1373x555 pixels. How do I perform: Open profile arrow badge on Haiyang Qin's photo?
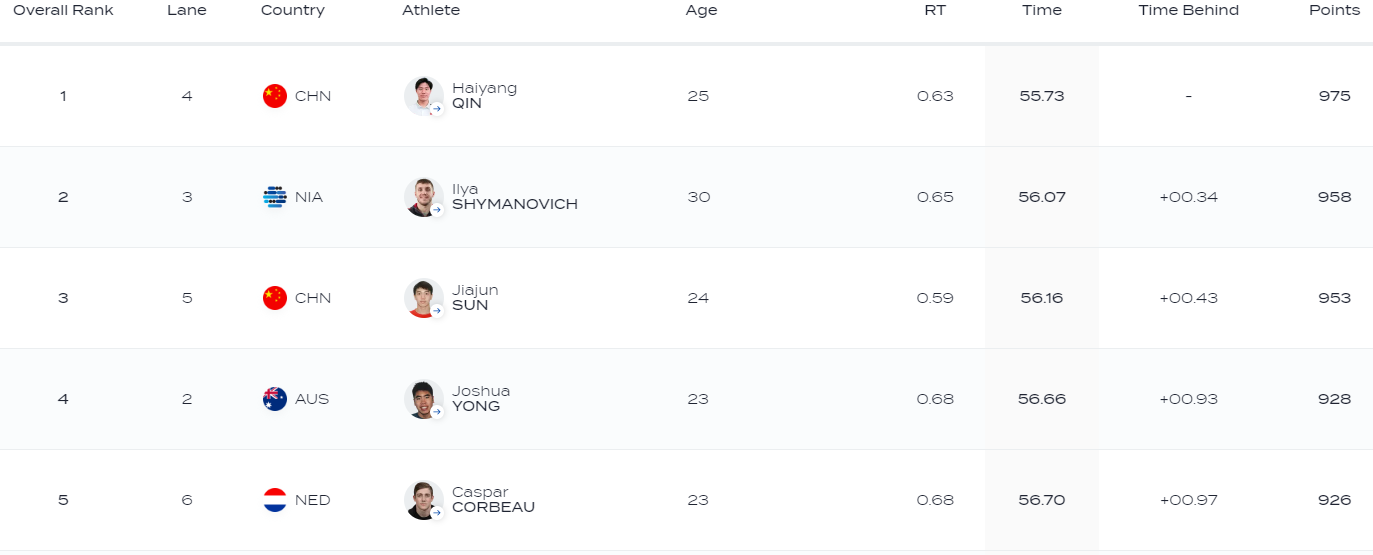437,109
